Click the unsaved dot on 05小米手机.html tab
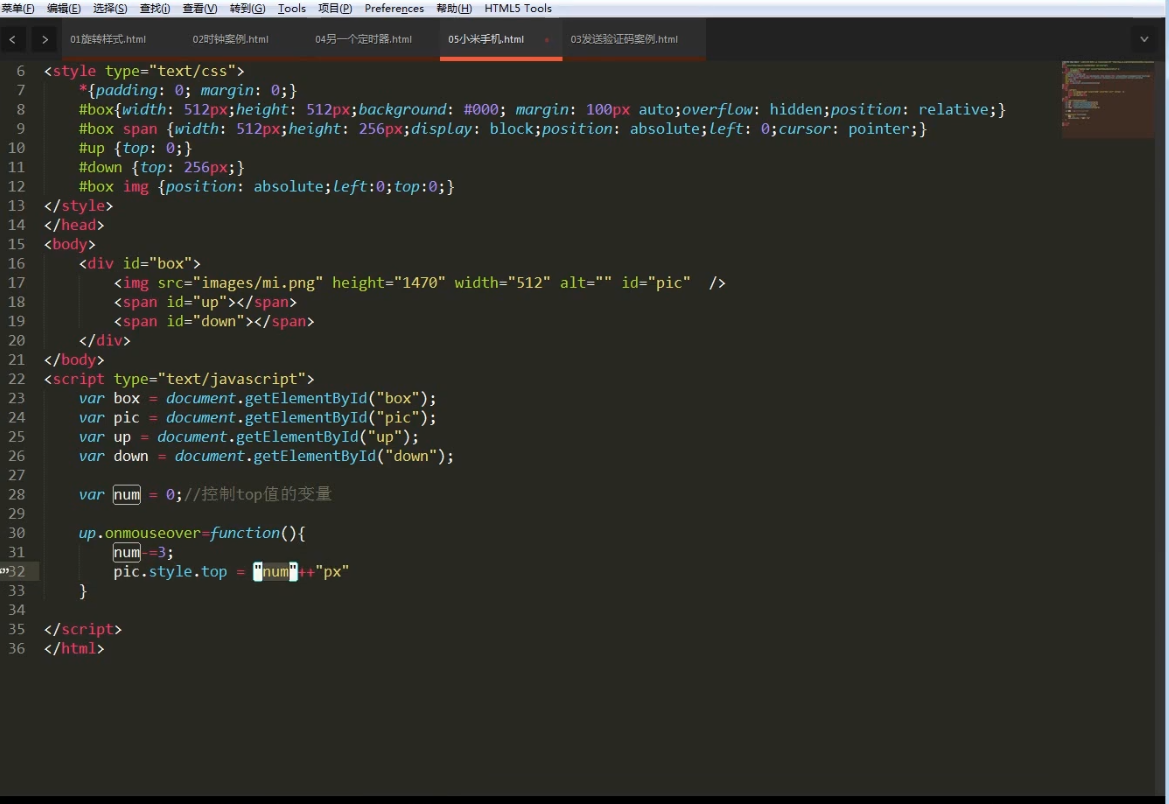The width and height of the screenshot is (1169, 804). click(x=546, y=40)
